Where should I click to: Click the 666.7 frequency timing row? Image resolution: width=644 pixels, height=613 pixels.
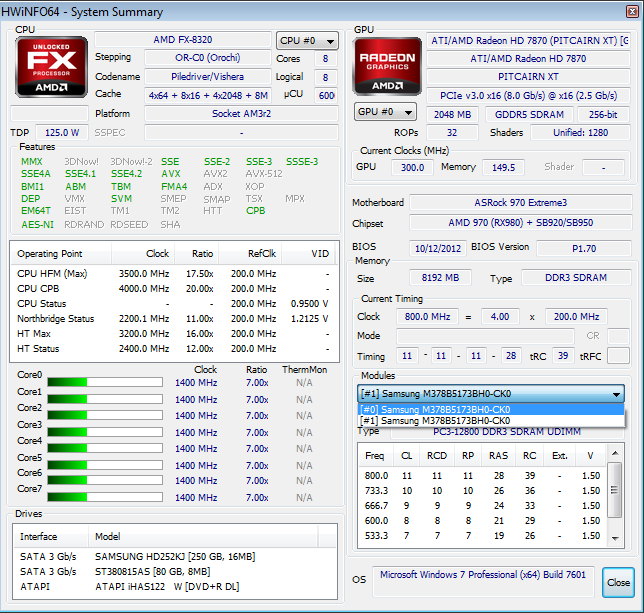pyautogui.click(x=483, y=506)
